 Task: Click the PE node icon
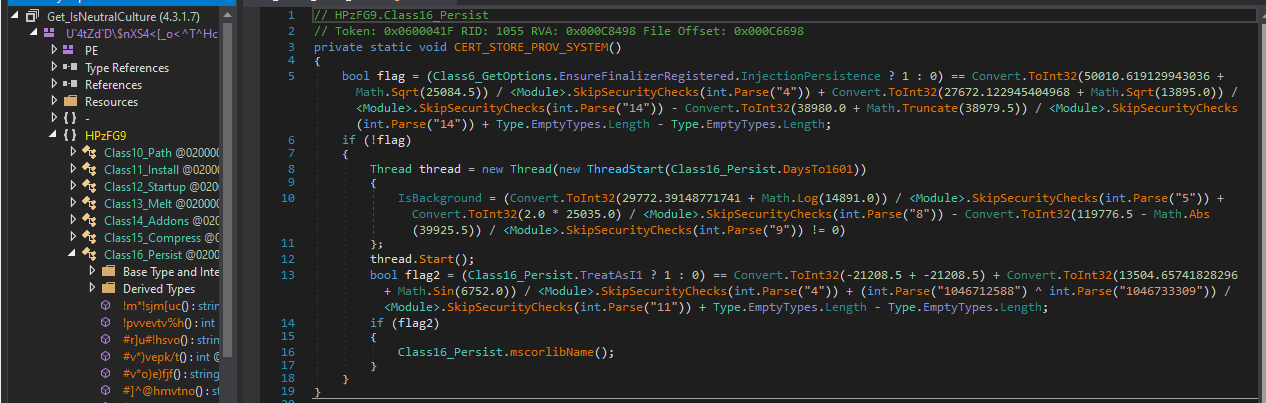pyautogui.click(x=69, y=49)
